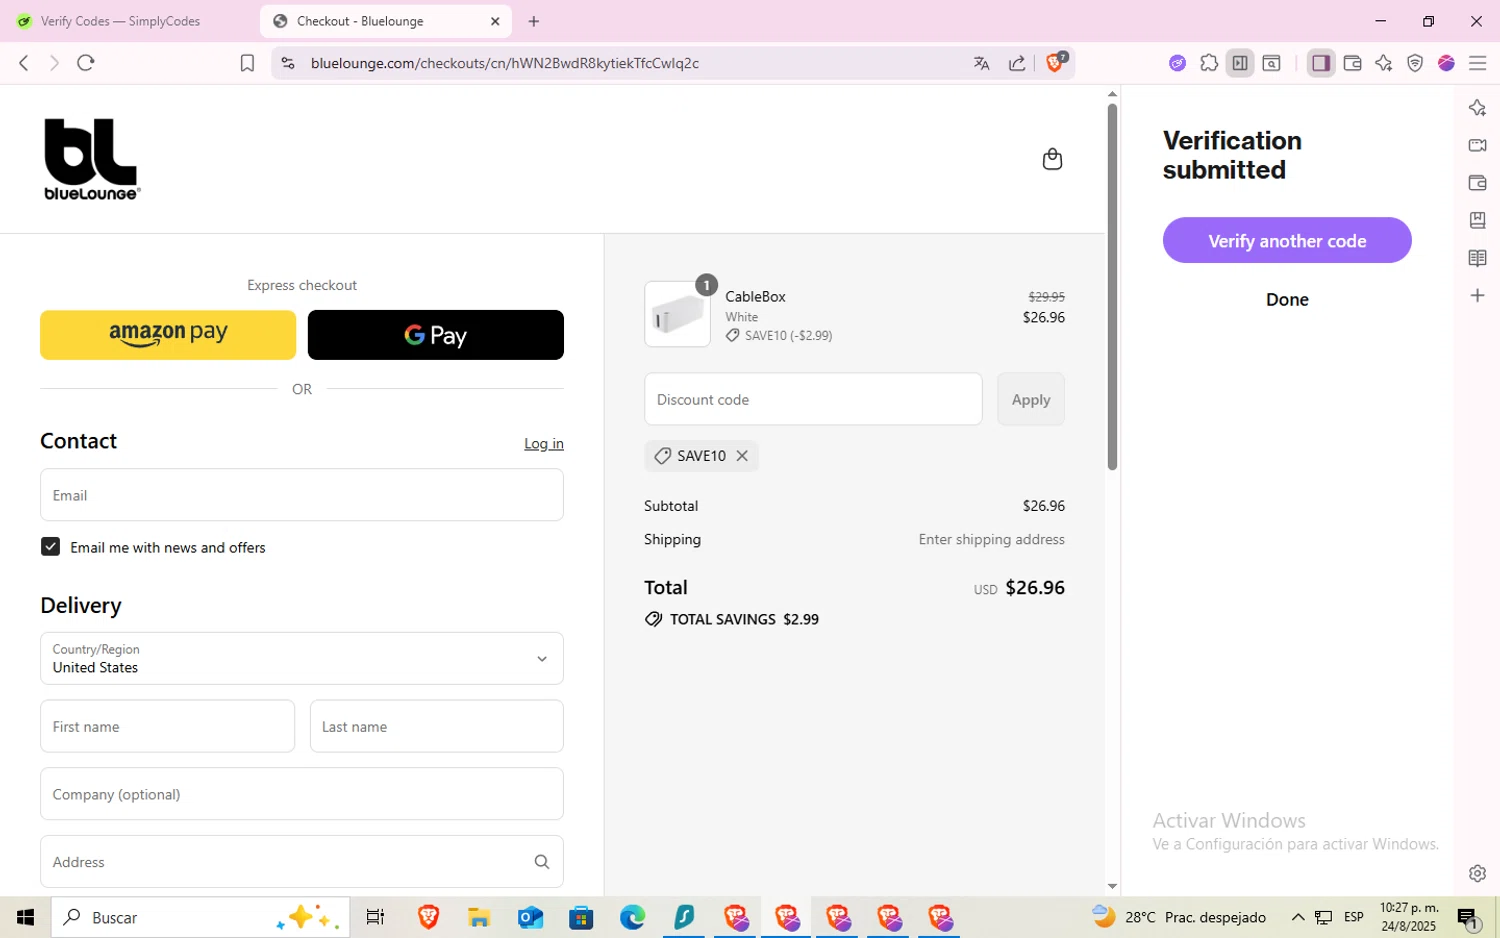
Task: Open tab search toolbar icon
Action: pyautogui.click(x=1271, y=63)
